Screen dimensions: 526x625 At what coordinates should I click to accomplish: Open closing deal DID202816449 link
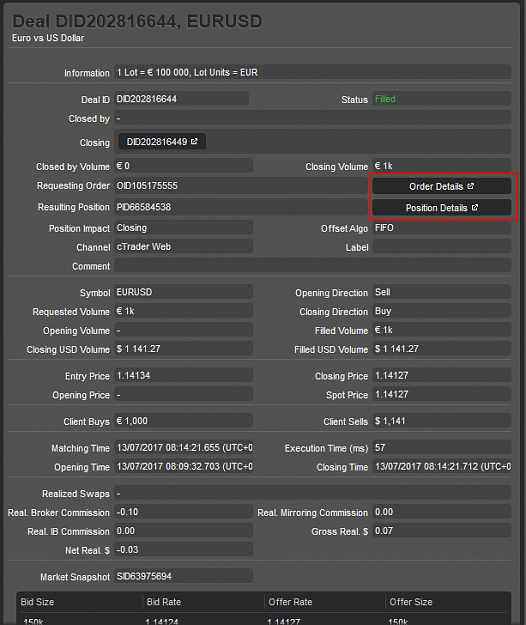(x=162, y=142)
